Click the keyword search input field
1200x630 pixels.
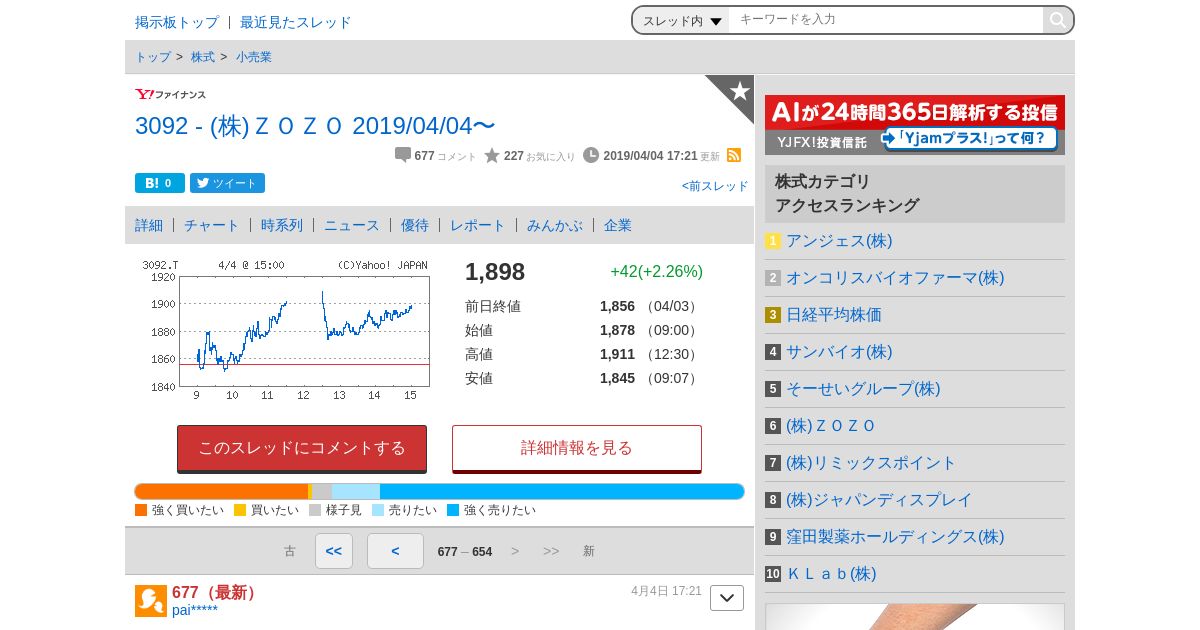coord(886,20)
